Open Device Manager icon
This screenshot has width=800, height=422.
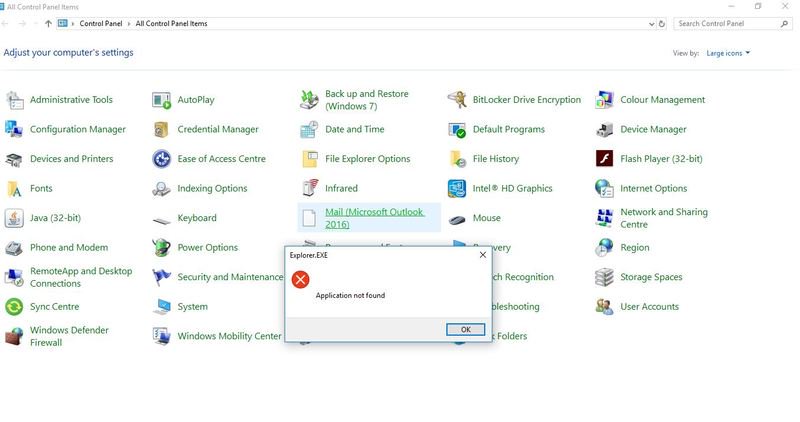pyautogui.click(x=605, y=130)
